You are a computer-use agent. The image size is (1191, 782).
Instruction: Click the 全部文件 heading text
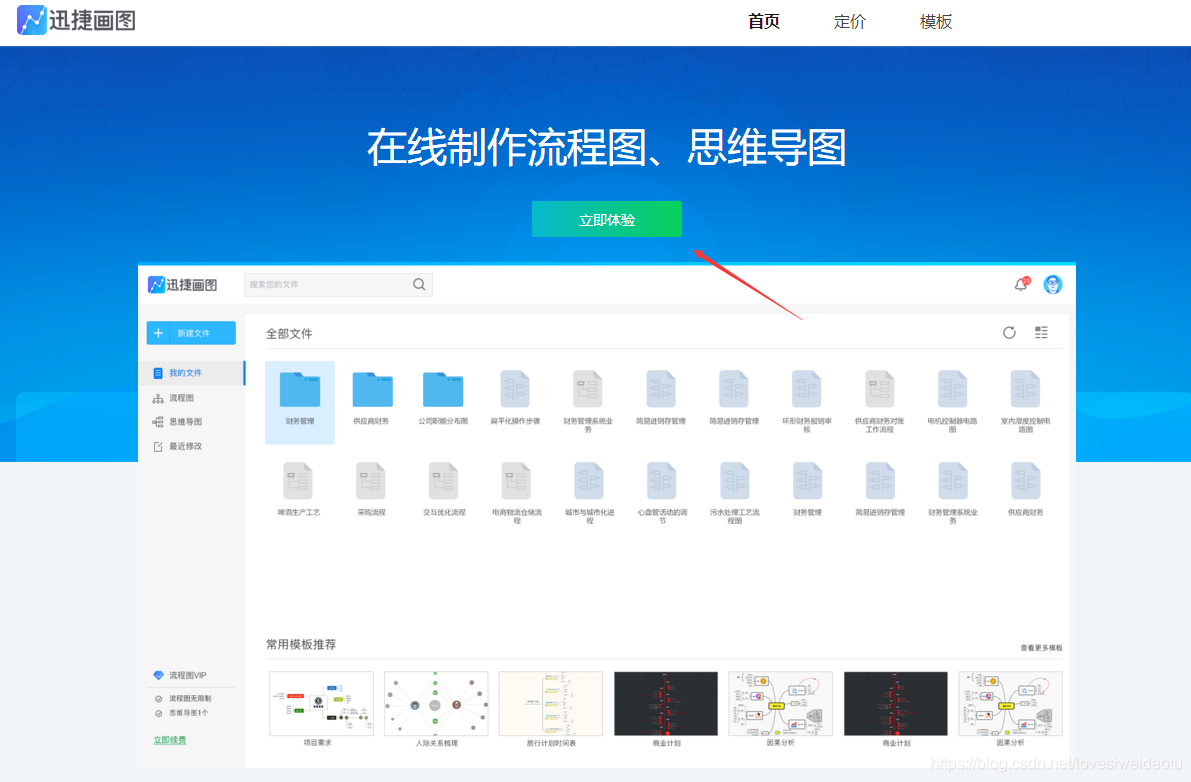pyautogui.click(x=289, y=333)
